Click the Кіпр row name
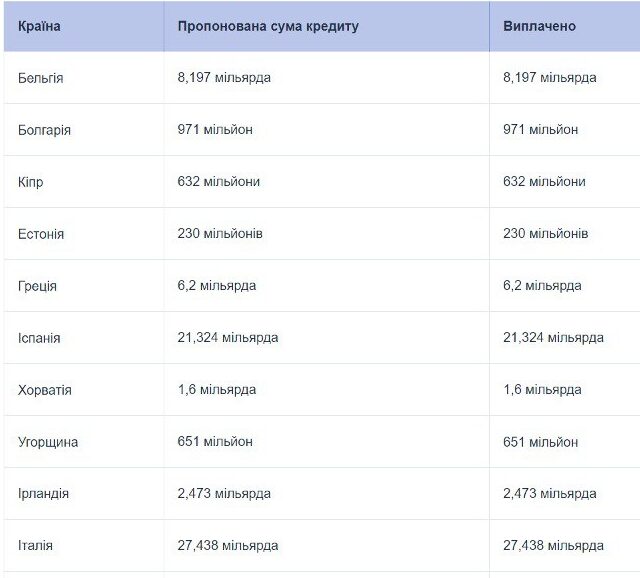The image size is (640, 578). pos(30,182)
